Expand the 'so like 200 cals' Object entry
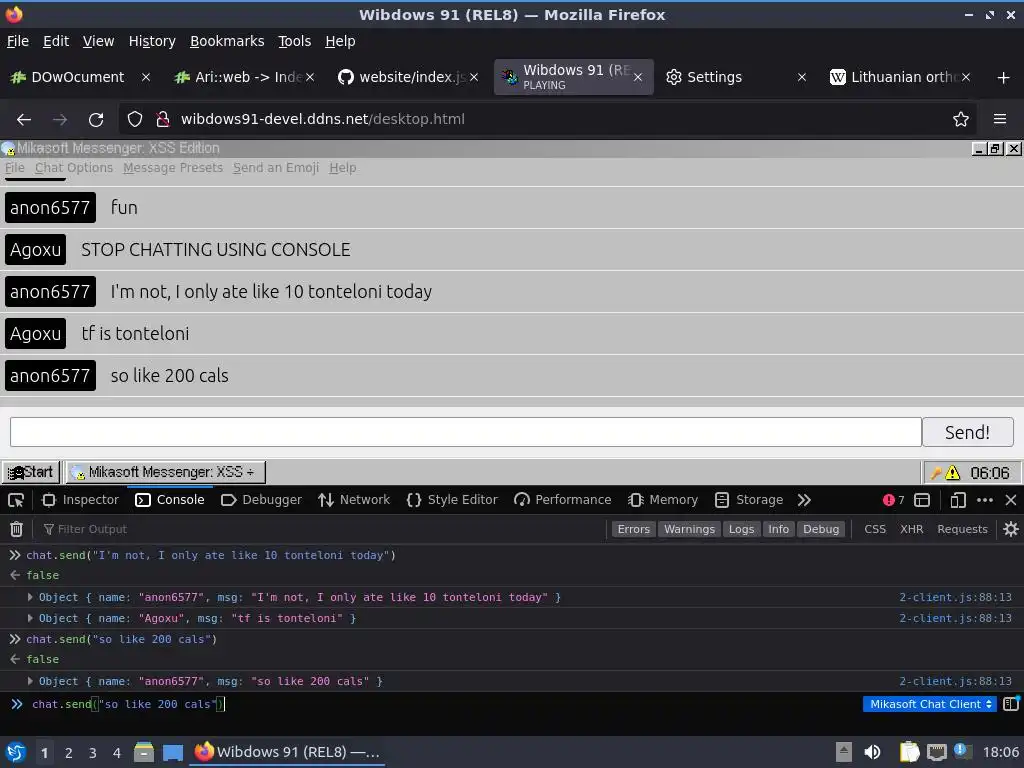Viewport: 1024px width, 768px height. coord(30,681)
